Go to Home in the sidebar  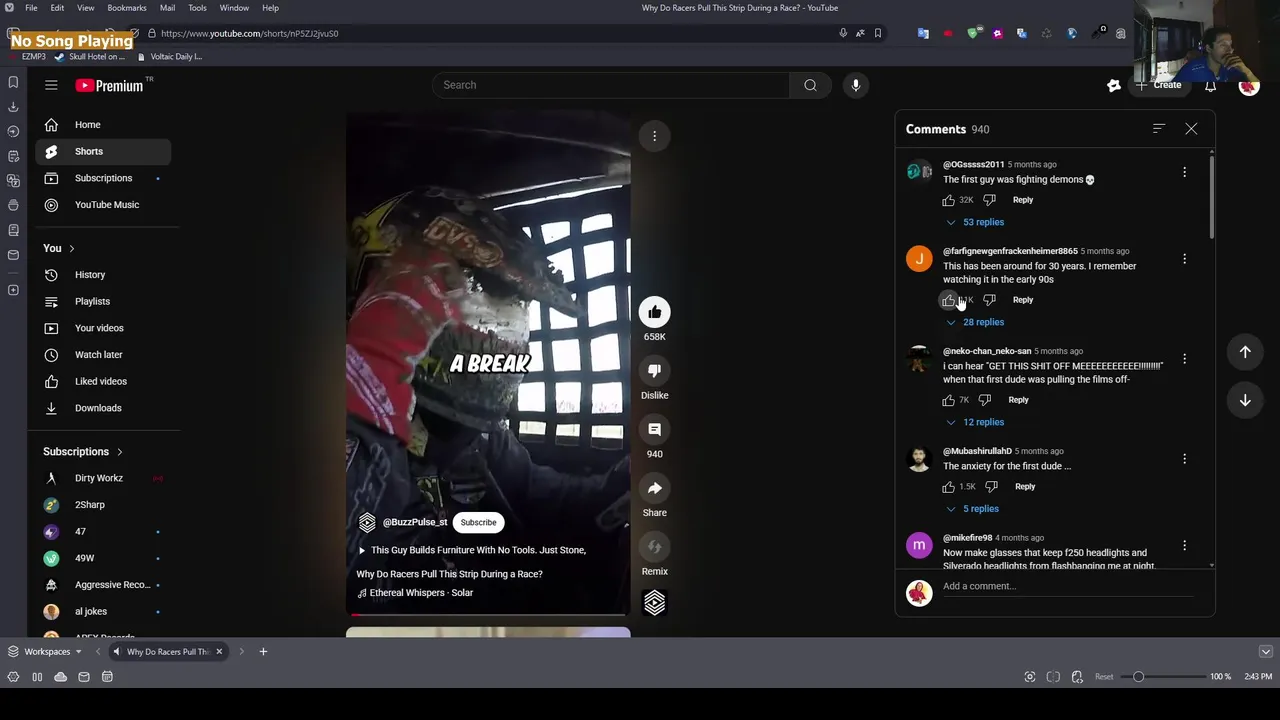click(x=103, y=125)
